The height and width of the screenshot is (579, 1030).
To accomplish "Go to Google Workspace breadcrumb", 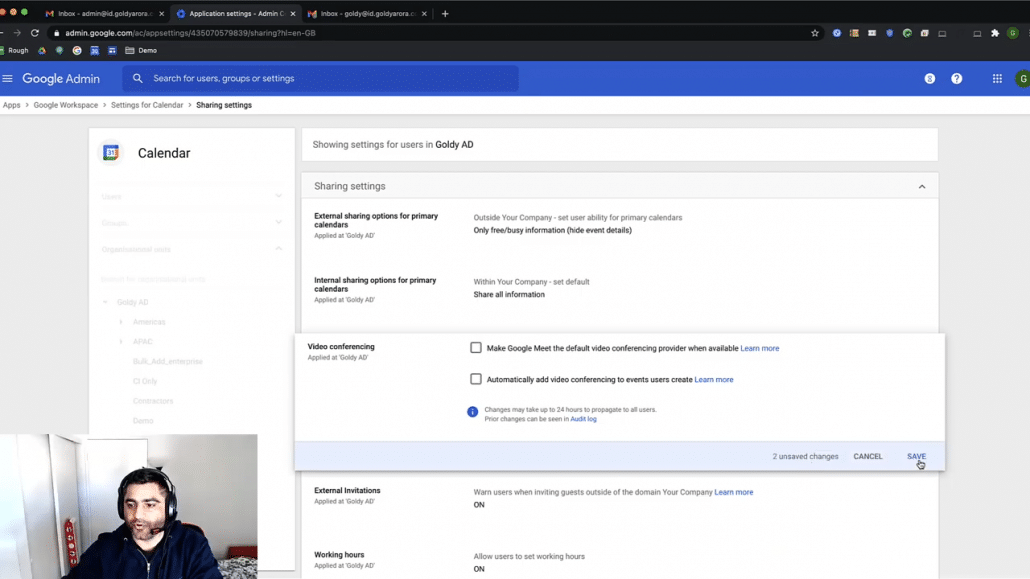I will click(x=66, y=105).
